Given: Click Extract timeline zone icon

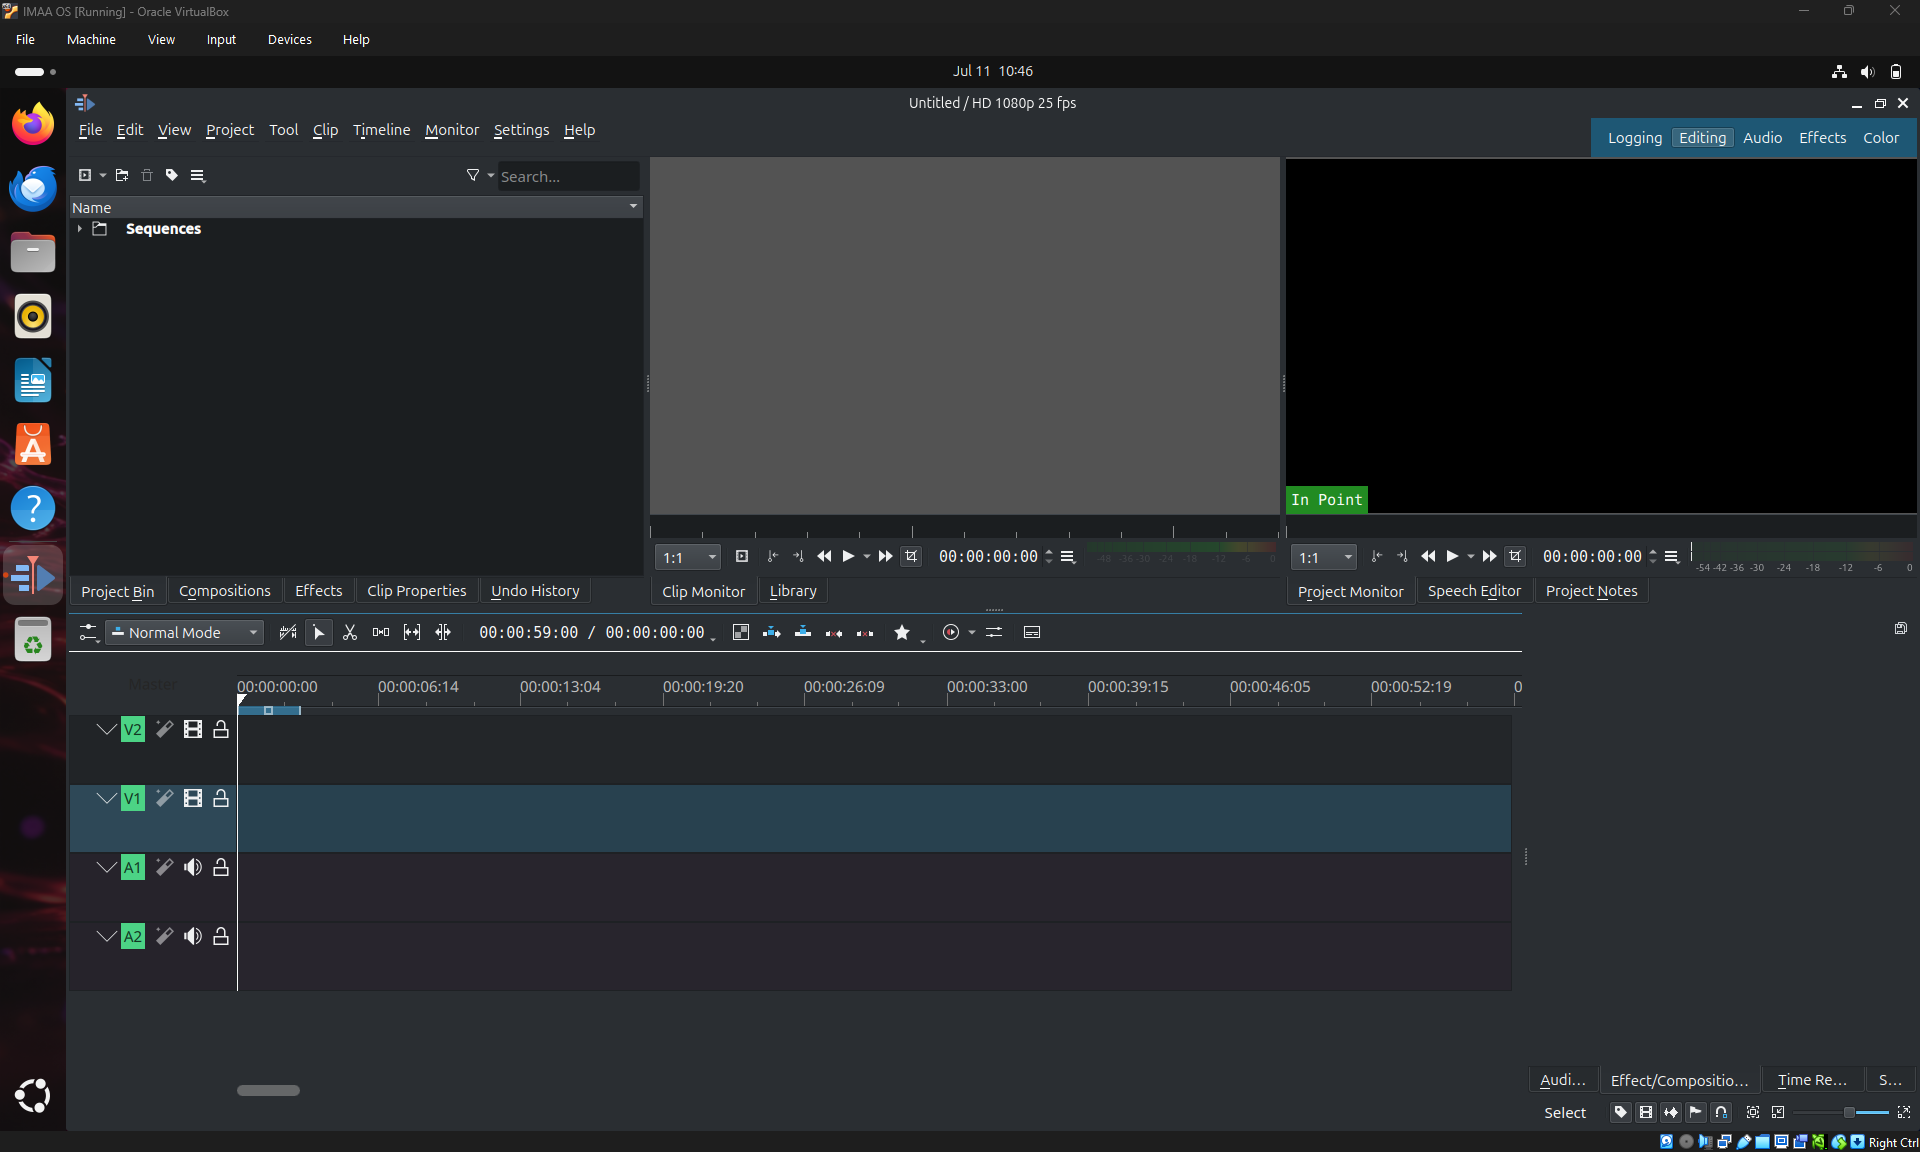Looking at the screenshot, I should 834,632.
